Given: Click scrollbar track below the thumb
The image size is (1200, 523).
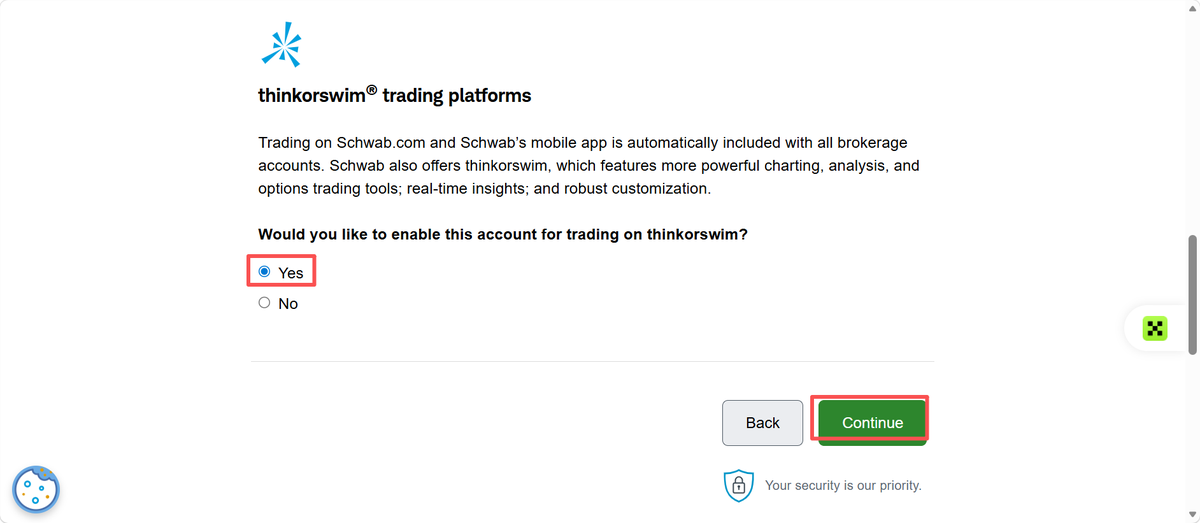Looking at the screenshot, I should pyautogui.click(x=1192, y=438).
